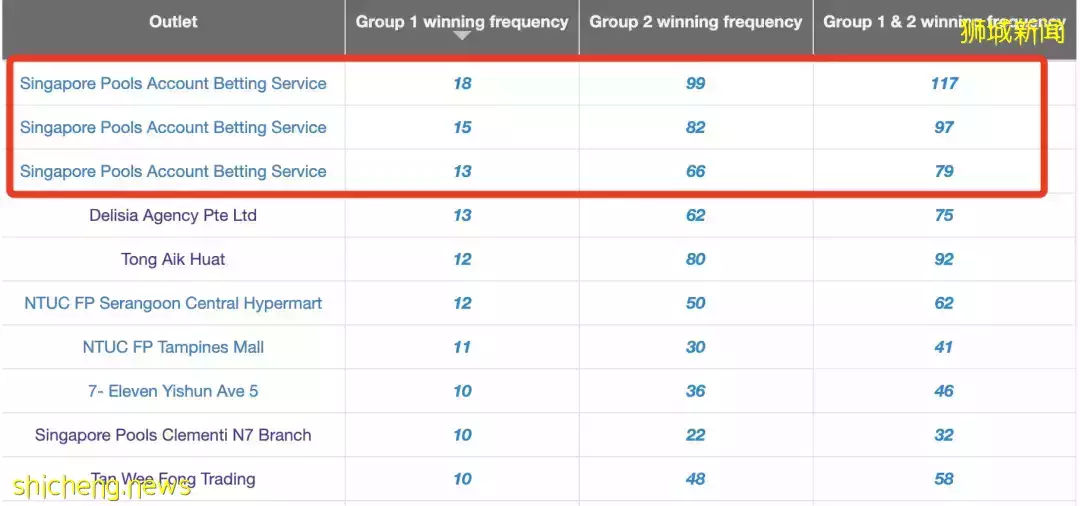Sort by Group 1 & 2 winning frequency header
Viewport: 1080px width, 506px height.
[944, 22]
